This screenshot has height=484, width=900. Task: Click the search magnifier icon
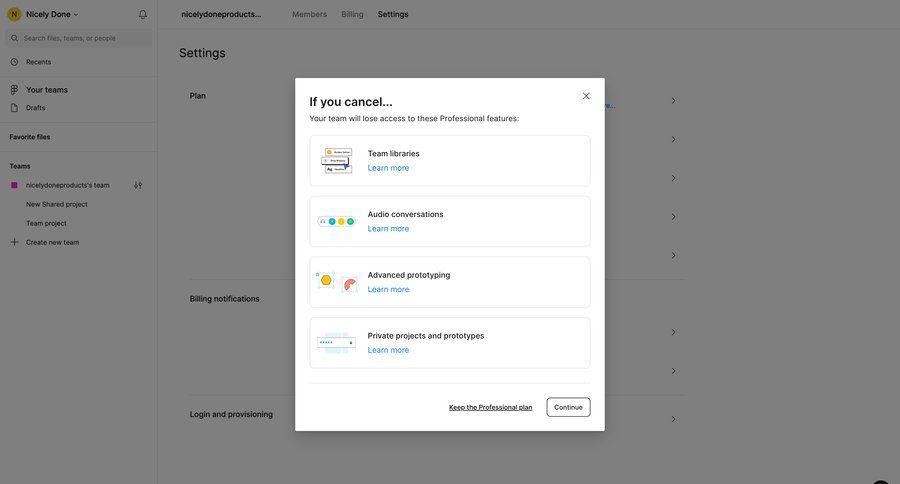pyautogui.click(x=14, y=38)
